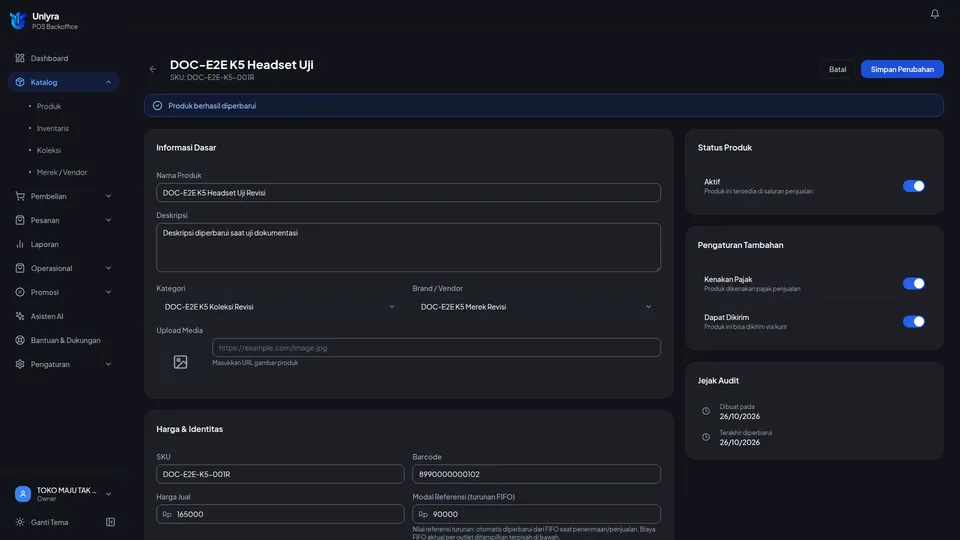Viewport: 960px width, 540px height.
Task: Expand the Operasional menu chevron
Action: pos(108,268)
